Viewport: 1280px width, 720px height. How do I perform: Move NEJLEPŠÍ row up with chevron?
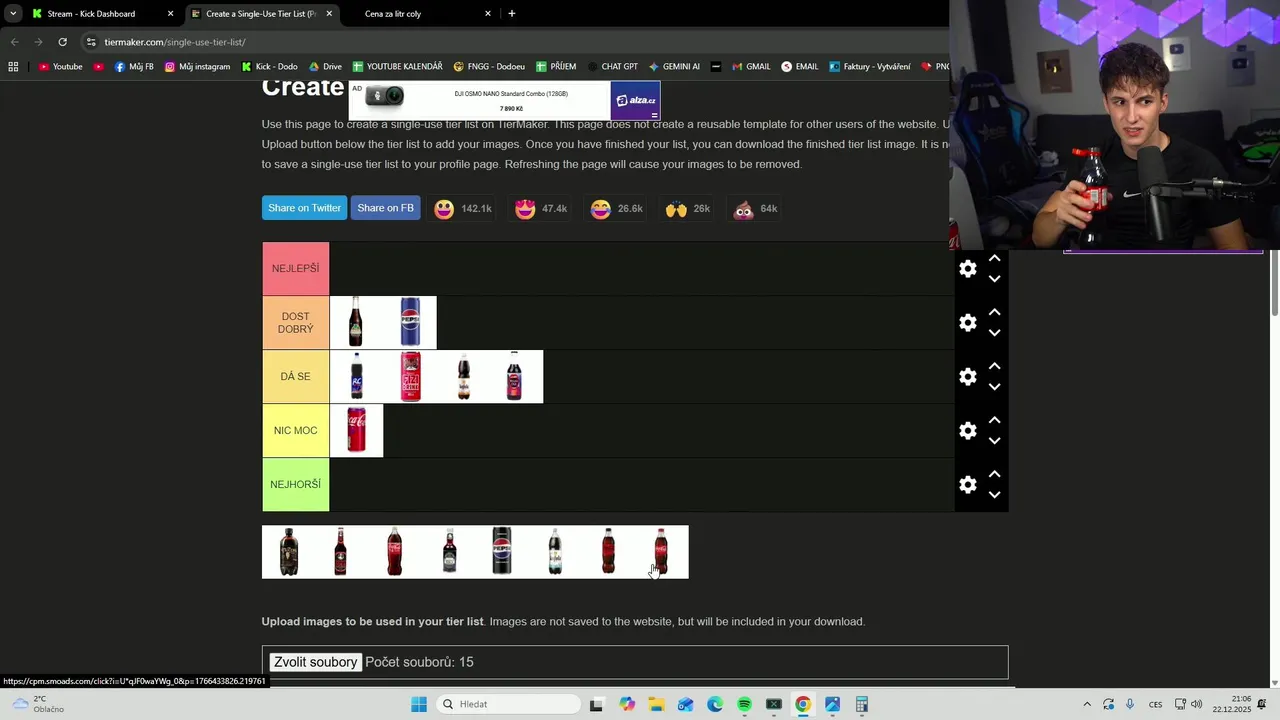click(994, 258)
